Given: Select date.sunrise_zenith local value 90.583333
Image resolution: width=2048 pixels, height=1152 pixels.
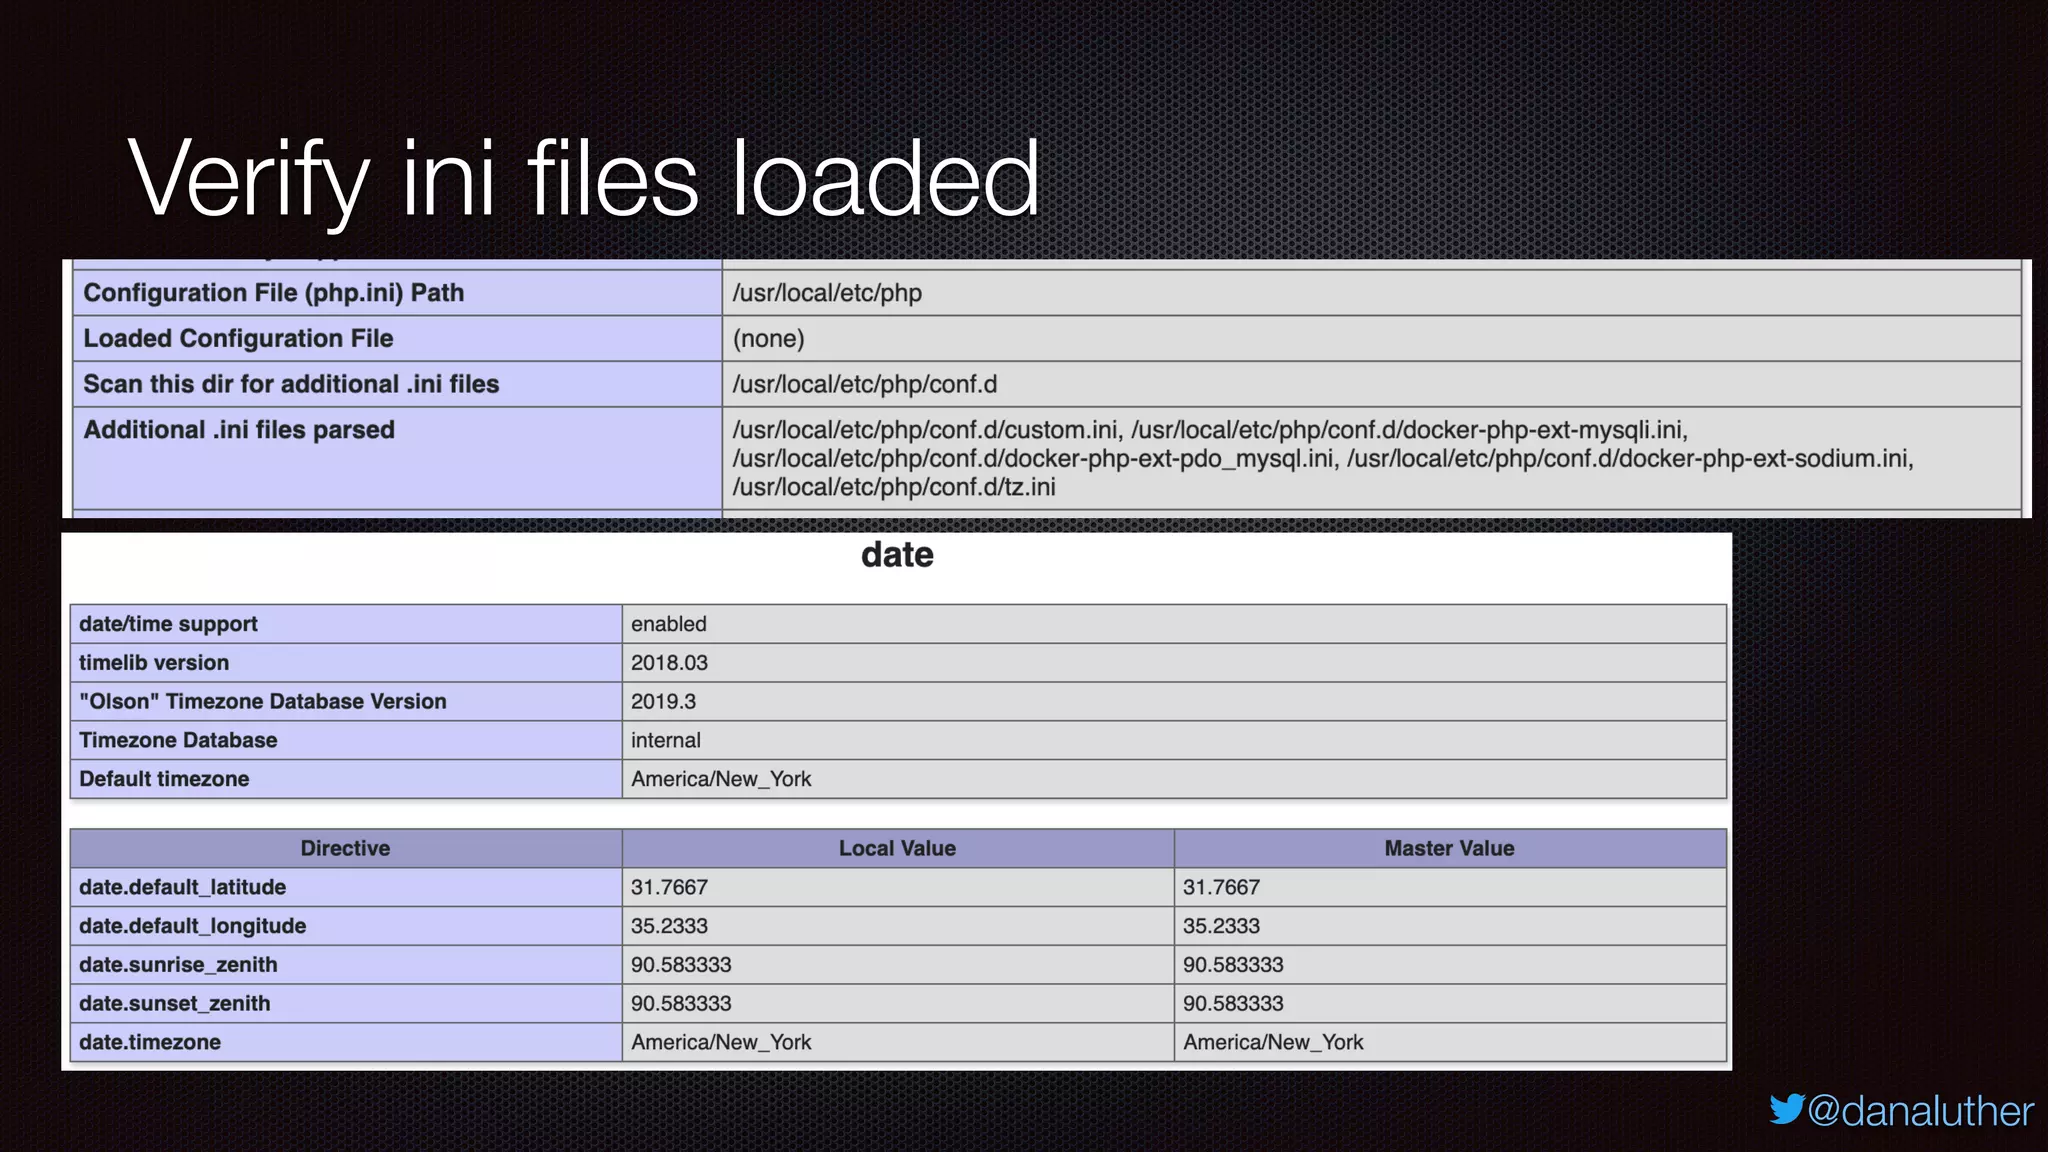Looking at the screenshot, I should 681,965.
